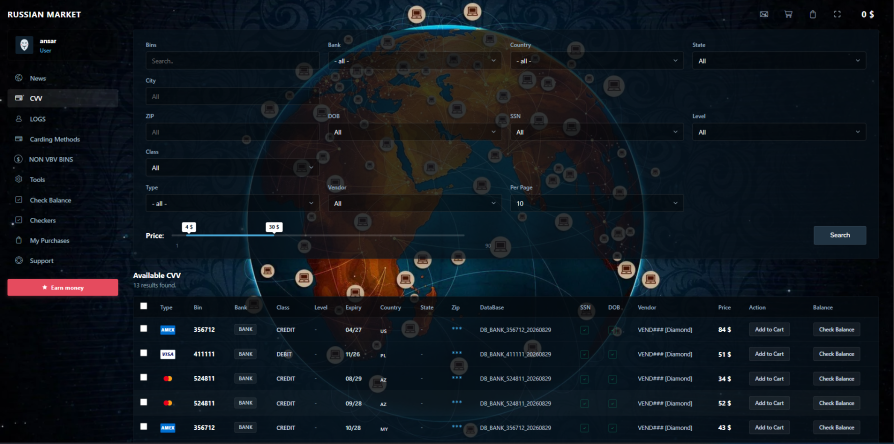894x444 pixels.
Task: Click the SSN check mark in the 84 $ row
Action: coord(584,330)
